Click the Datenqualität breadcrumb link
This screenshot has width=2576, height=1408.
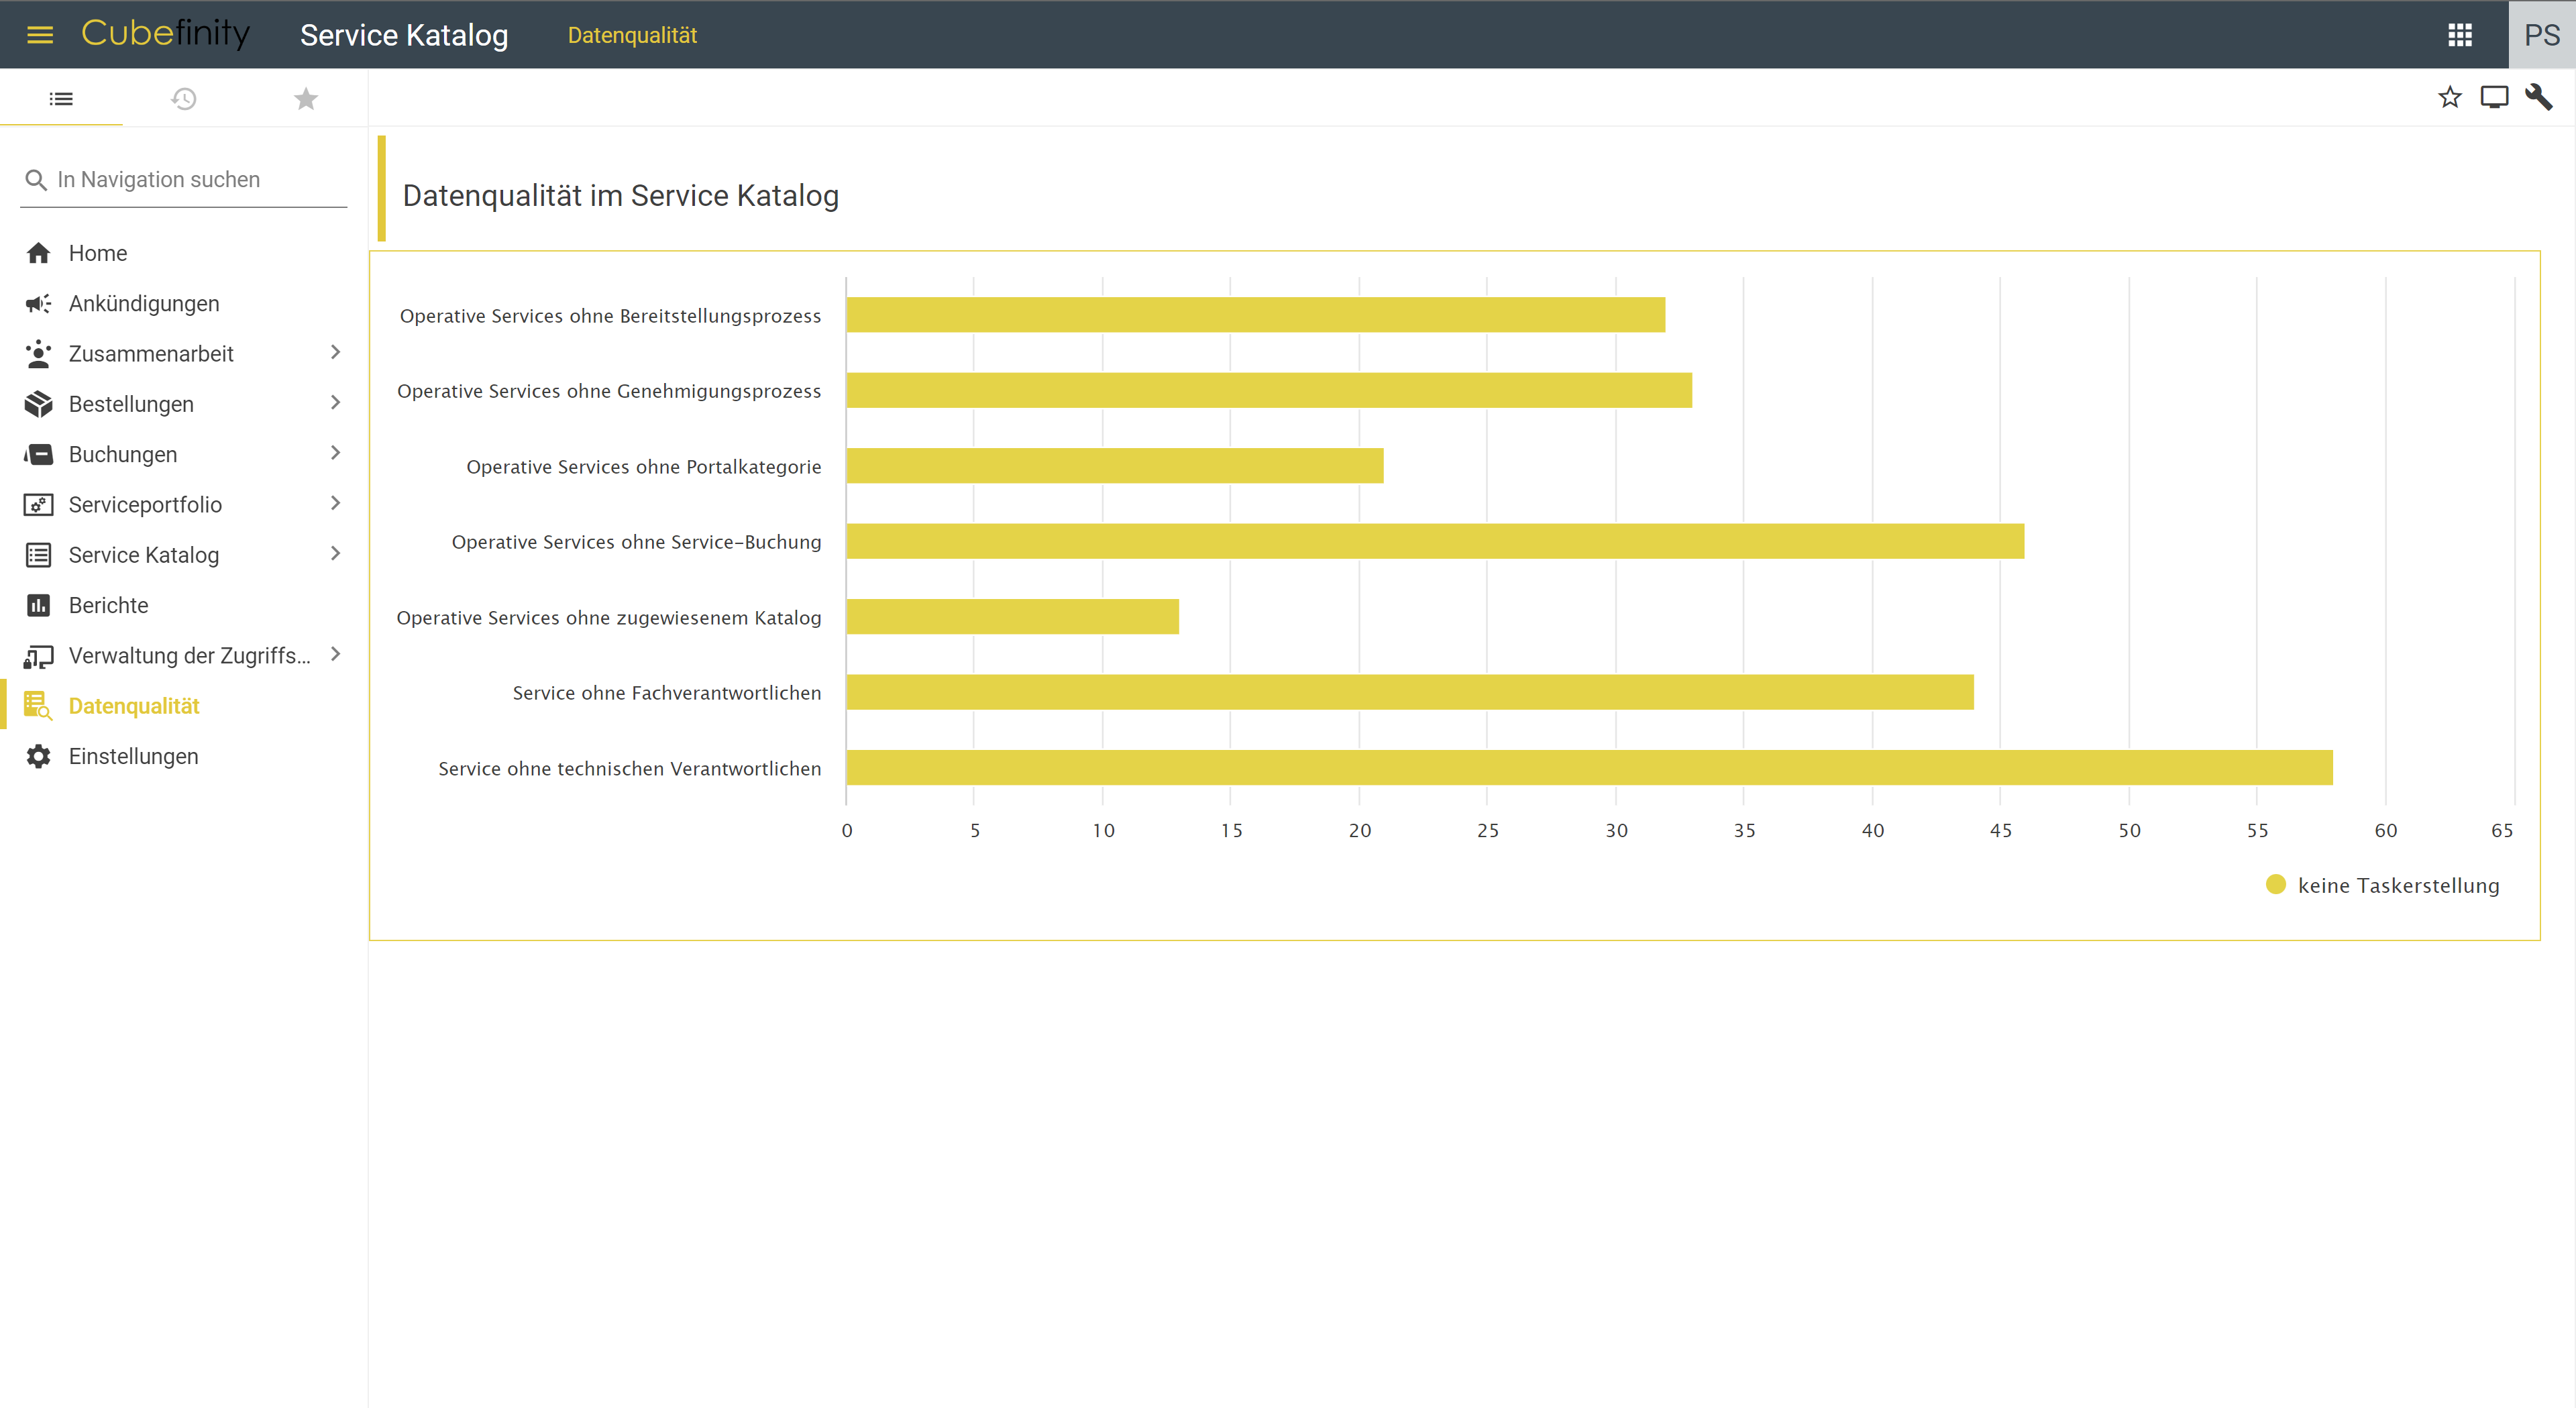pos(632,35)
